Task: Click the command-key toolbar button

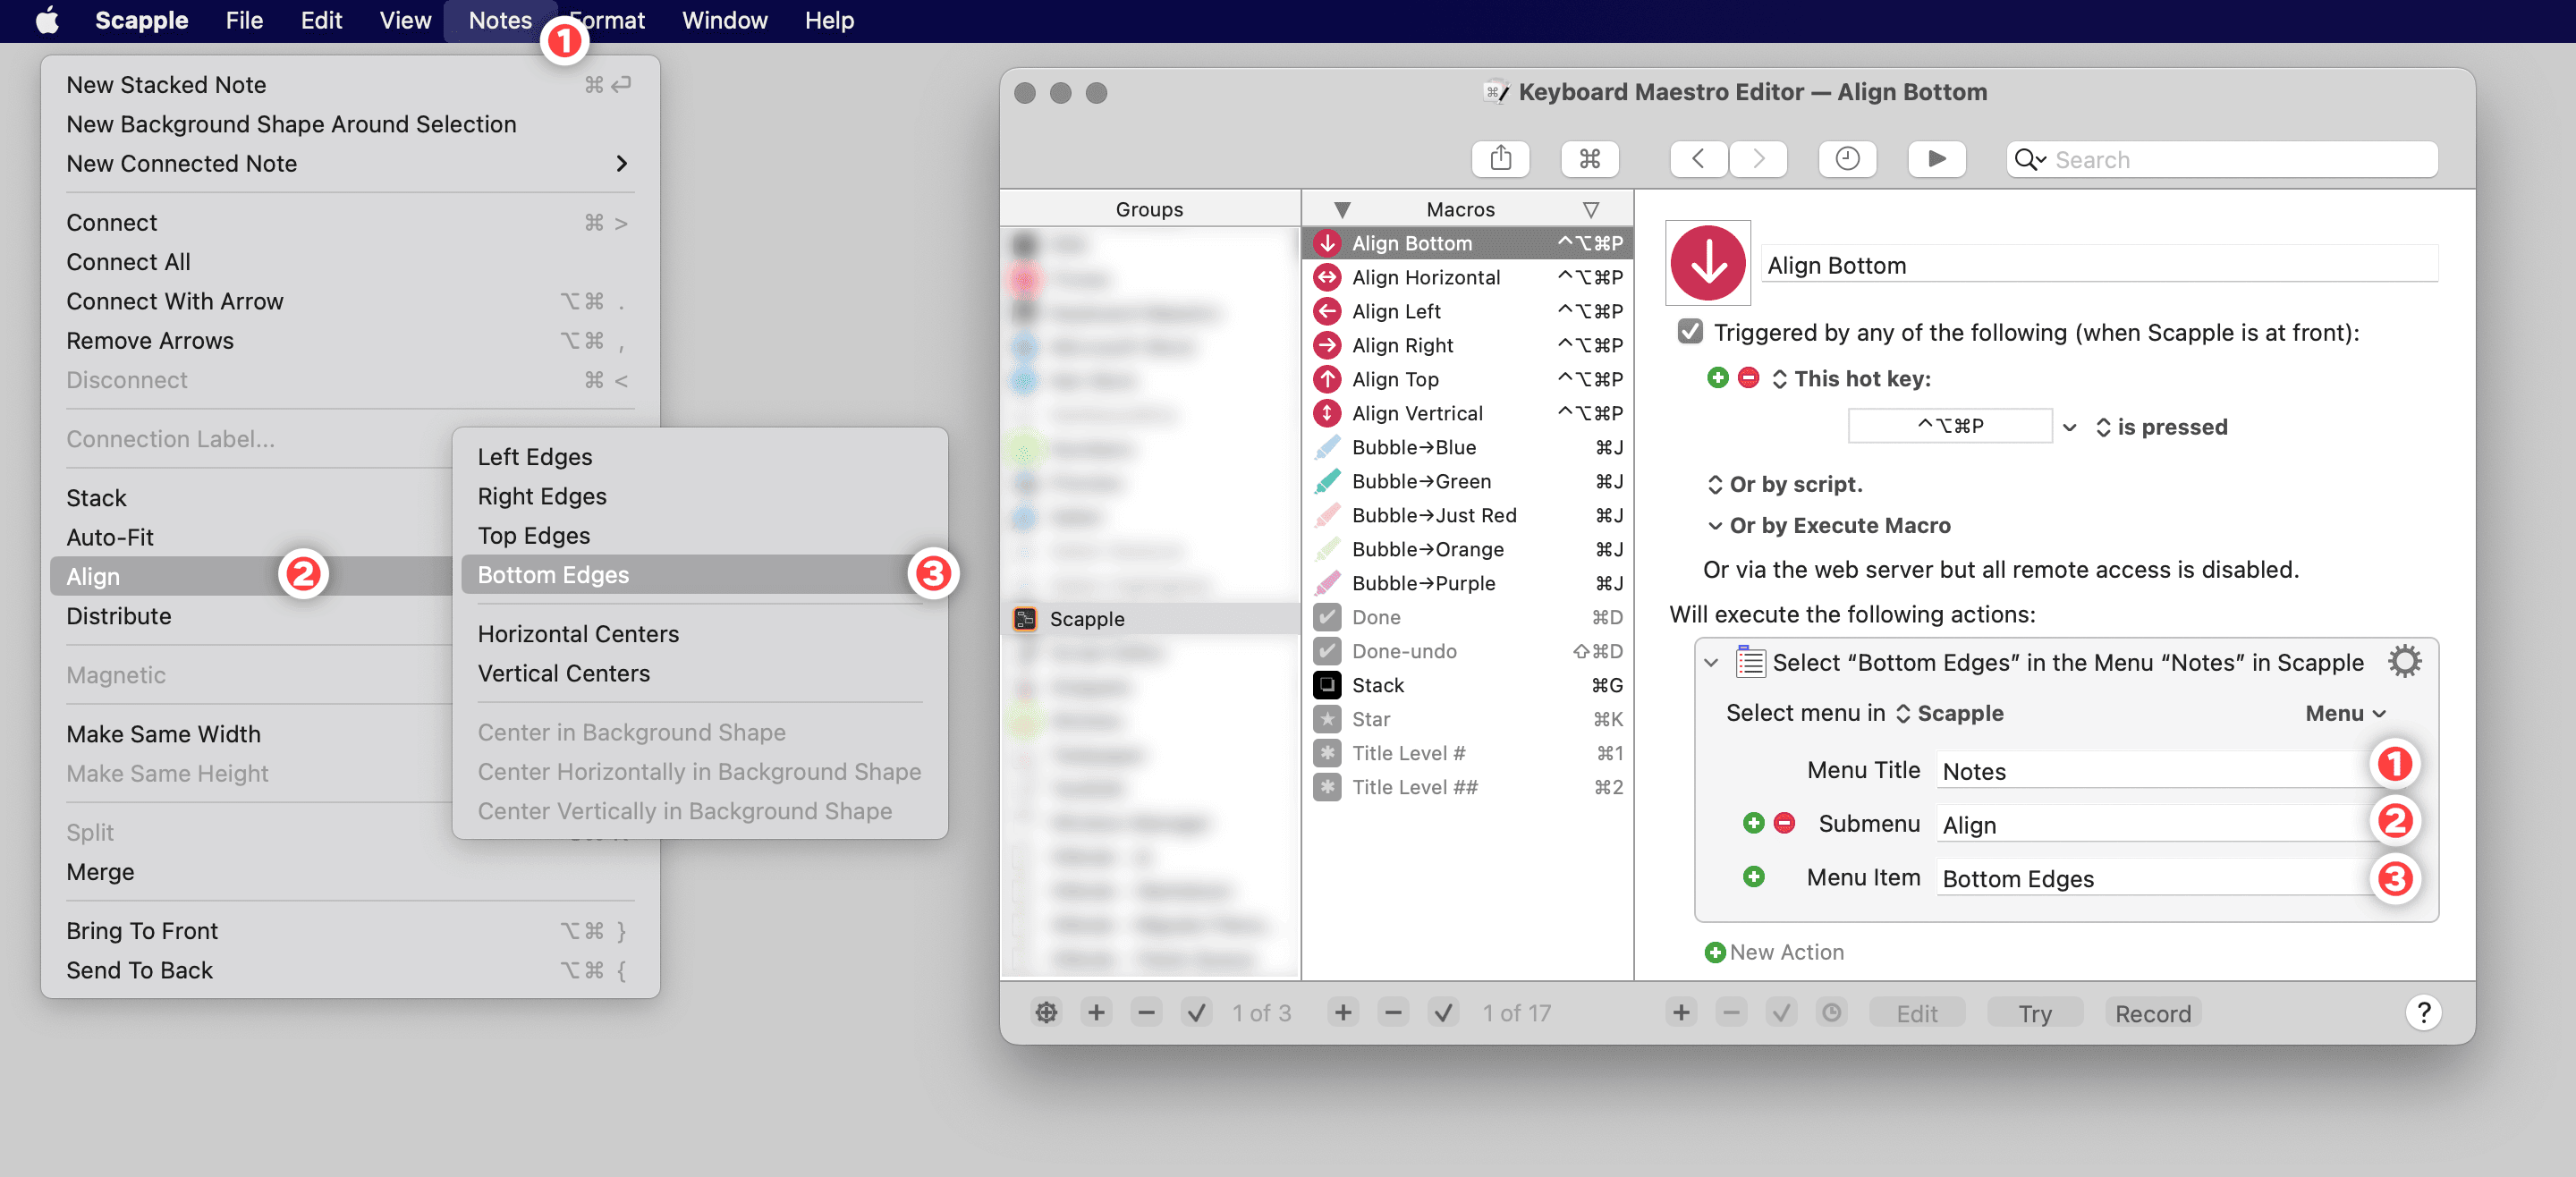Action: click(1589, 159)
